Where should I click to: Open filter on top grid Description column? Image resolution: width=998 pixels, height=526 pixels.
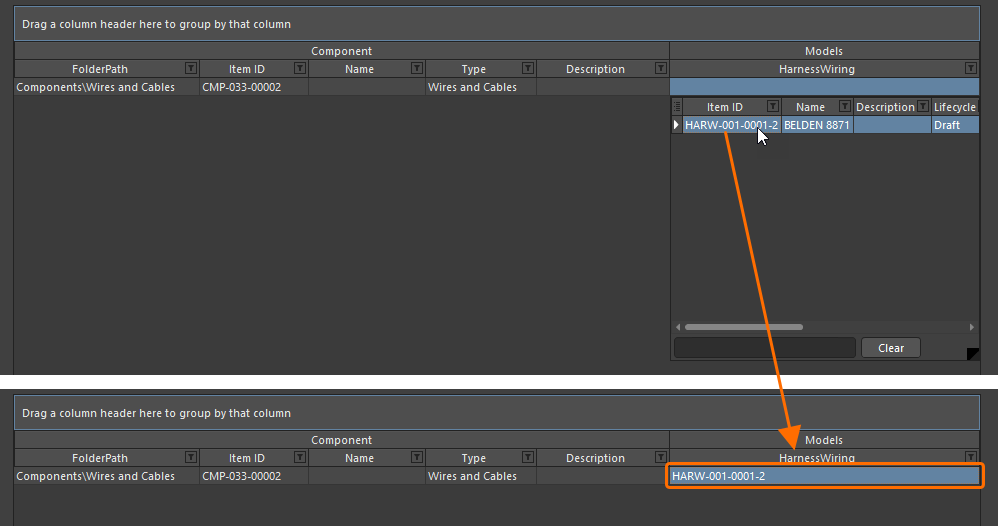click(661, 68)
